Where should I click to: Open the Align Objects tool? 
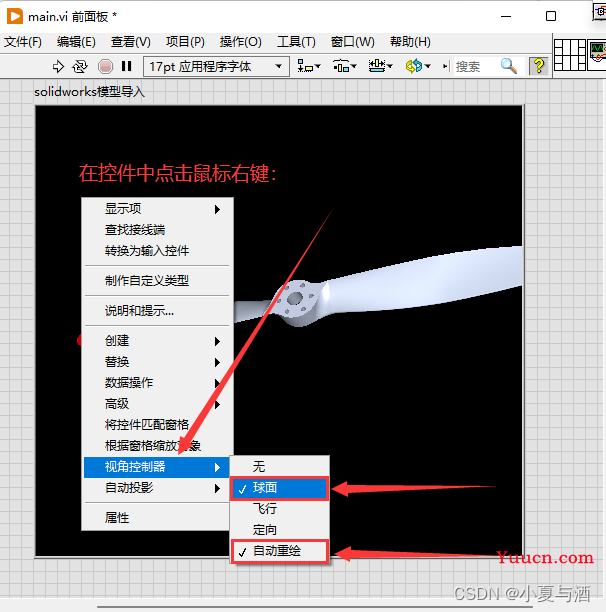point(309,66)
